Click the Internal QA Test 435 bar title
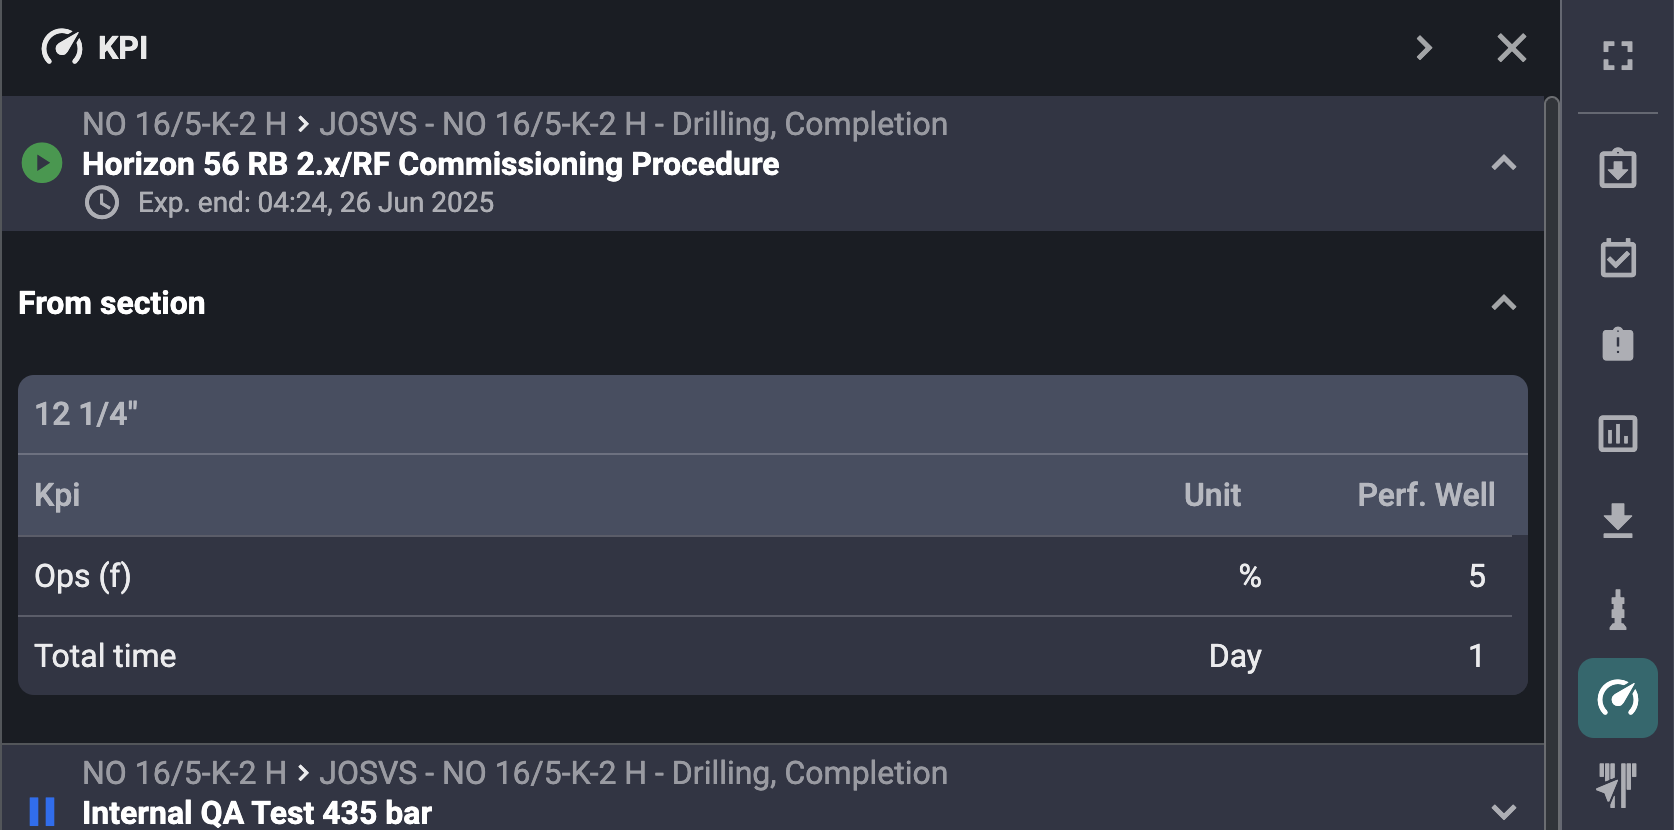Screen dimensions: 1674x830 (257, 812)
